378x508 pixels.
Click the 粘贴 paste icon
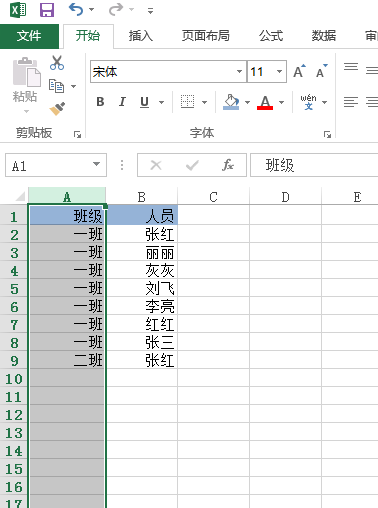(x=26, y=72)
